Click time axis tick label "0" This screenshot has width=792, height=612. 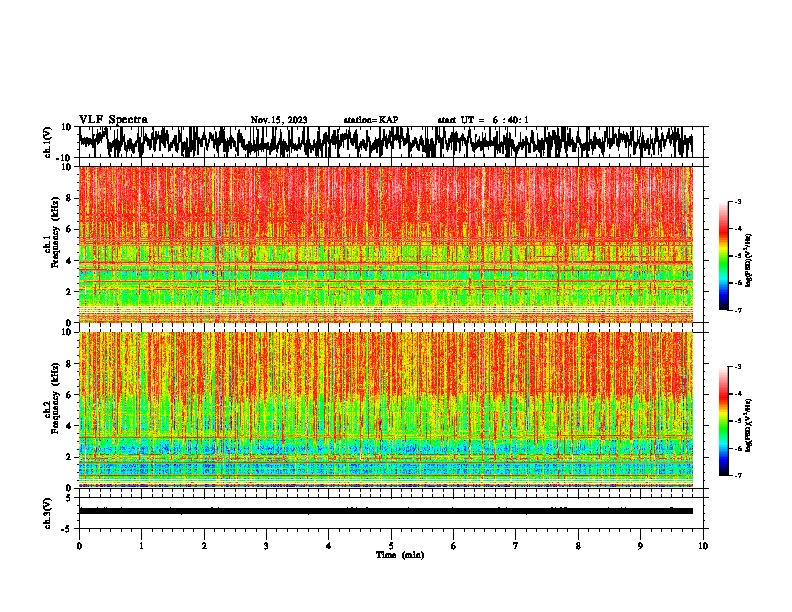pos(79,546)
